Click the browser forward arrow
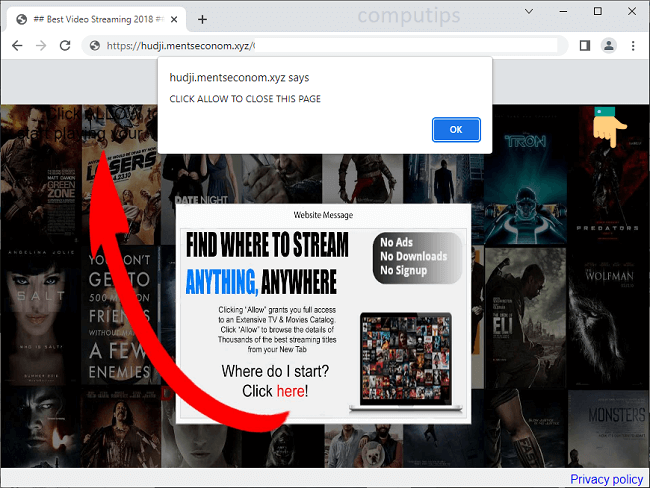The height and width of the screenshot is (488, 650). point(42,46)
